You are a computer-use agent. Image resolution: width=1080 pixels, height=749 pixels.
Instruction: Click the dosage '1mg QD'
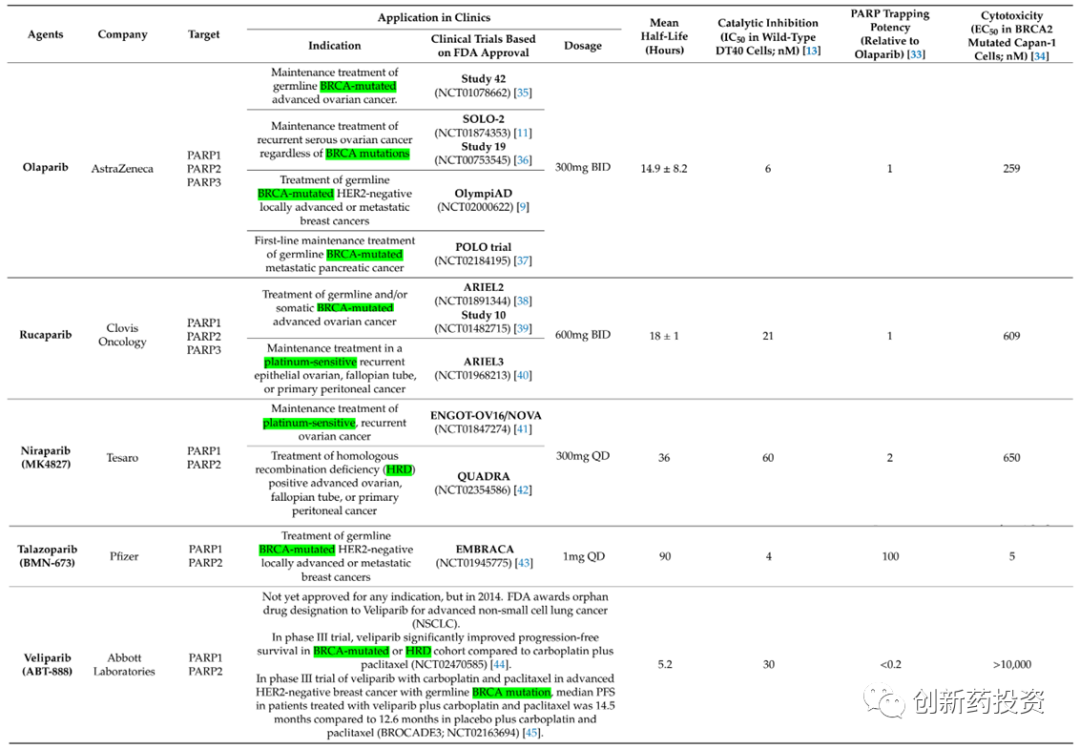point(583,556)
